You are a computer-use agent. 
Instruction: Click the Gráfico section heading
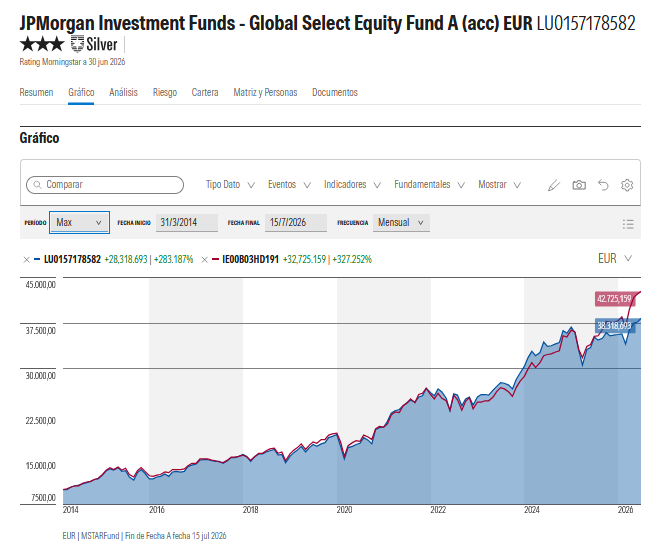coord(39,138)
